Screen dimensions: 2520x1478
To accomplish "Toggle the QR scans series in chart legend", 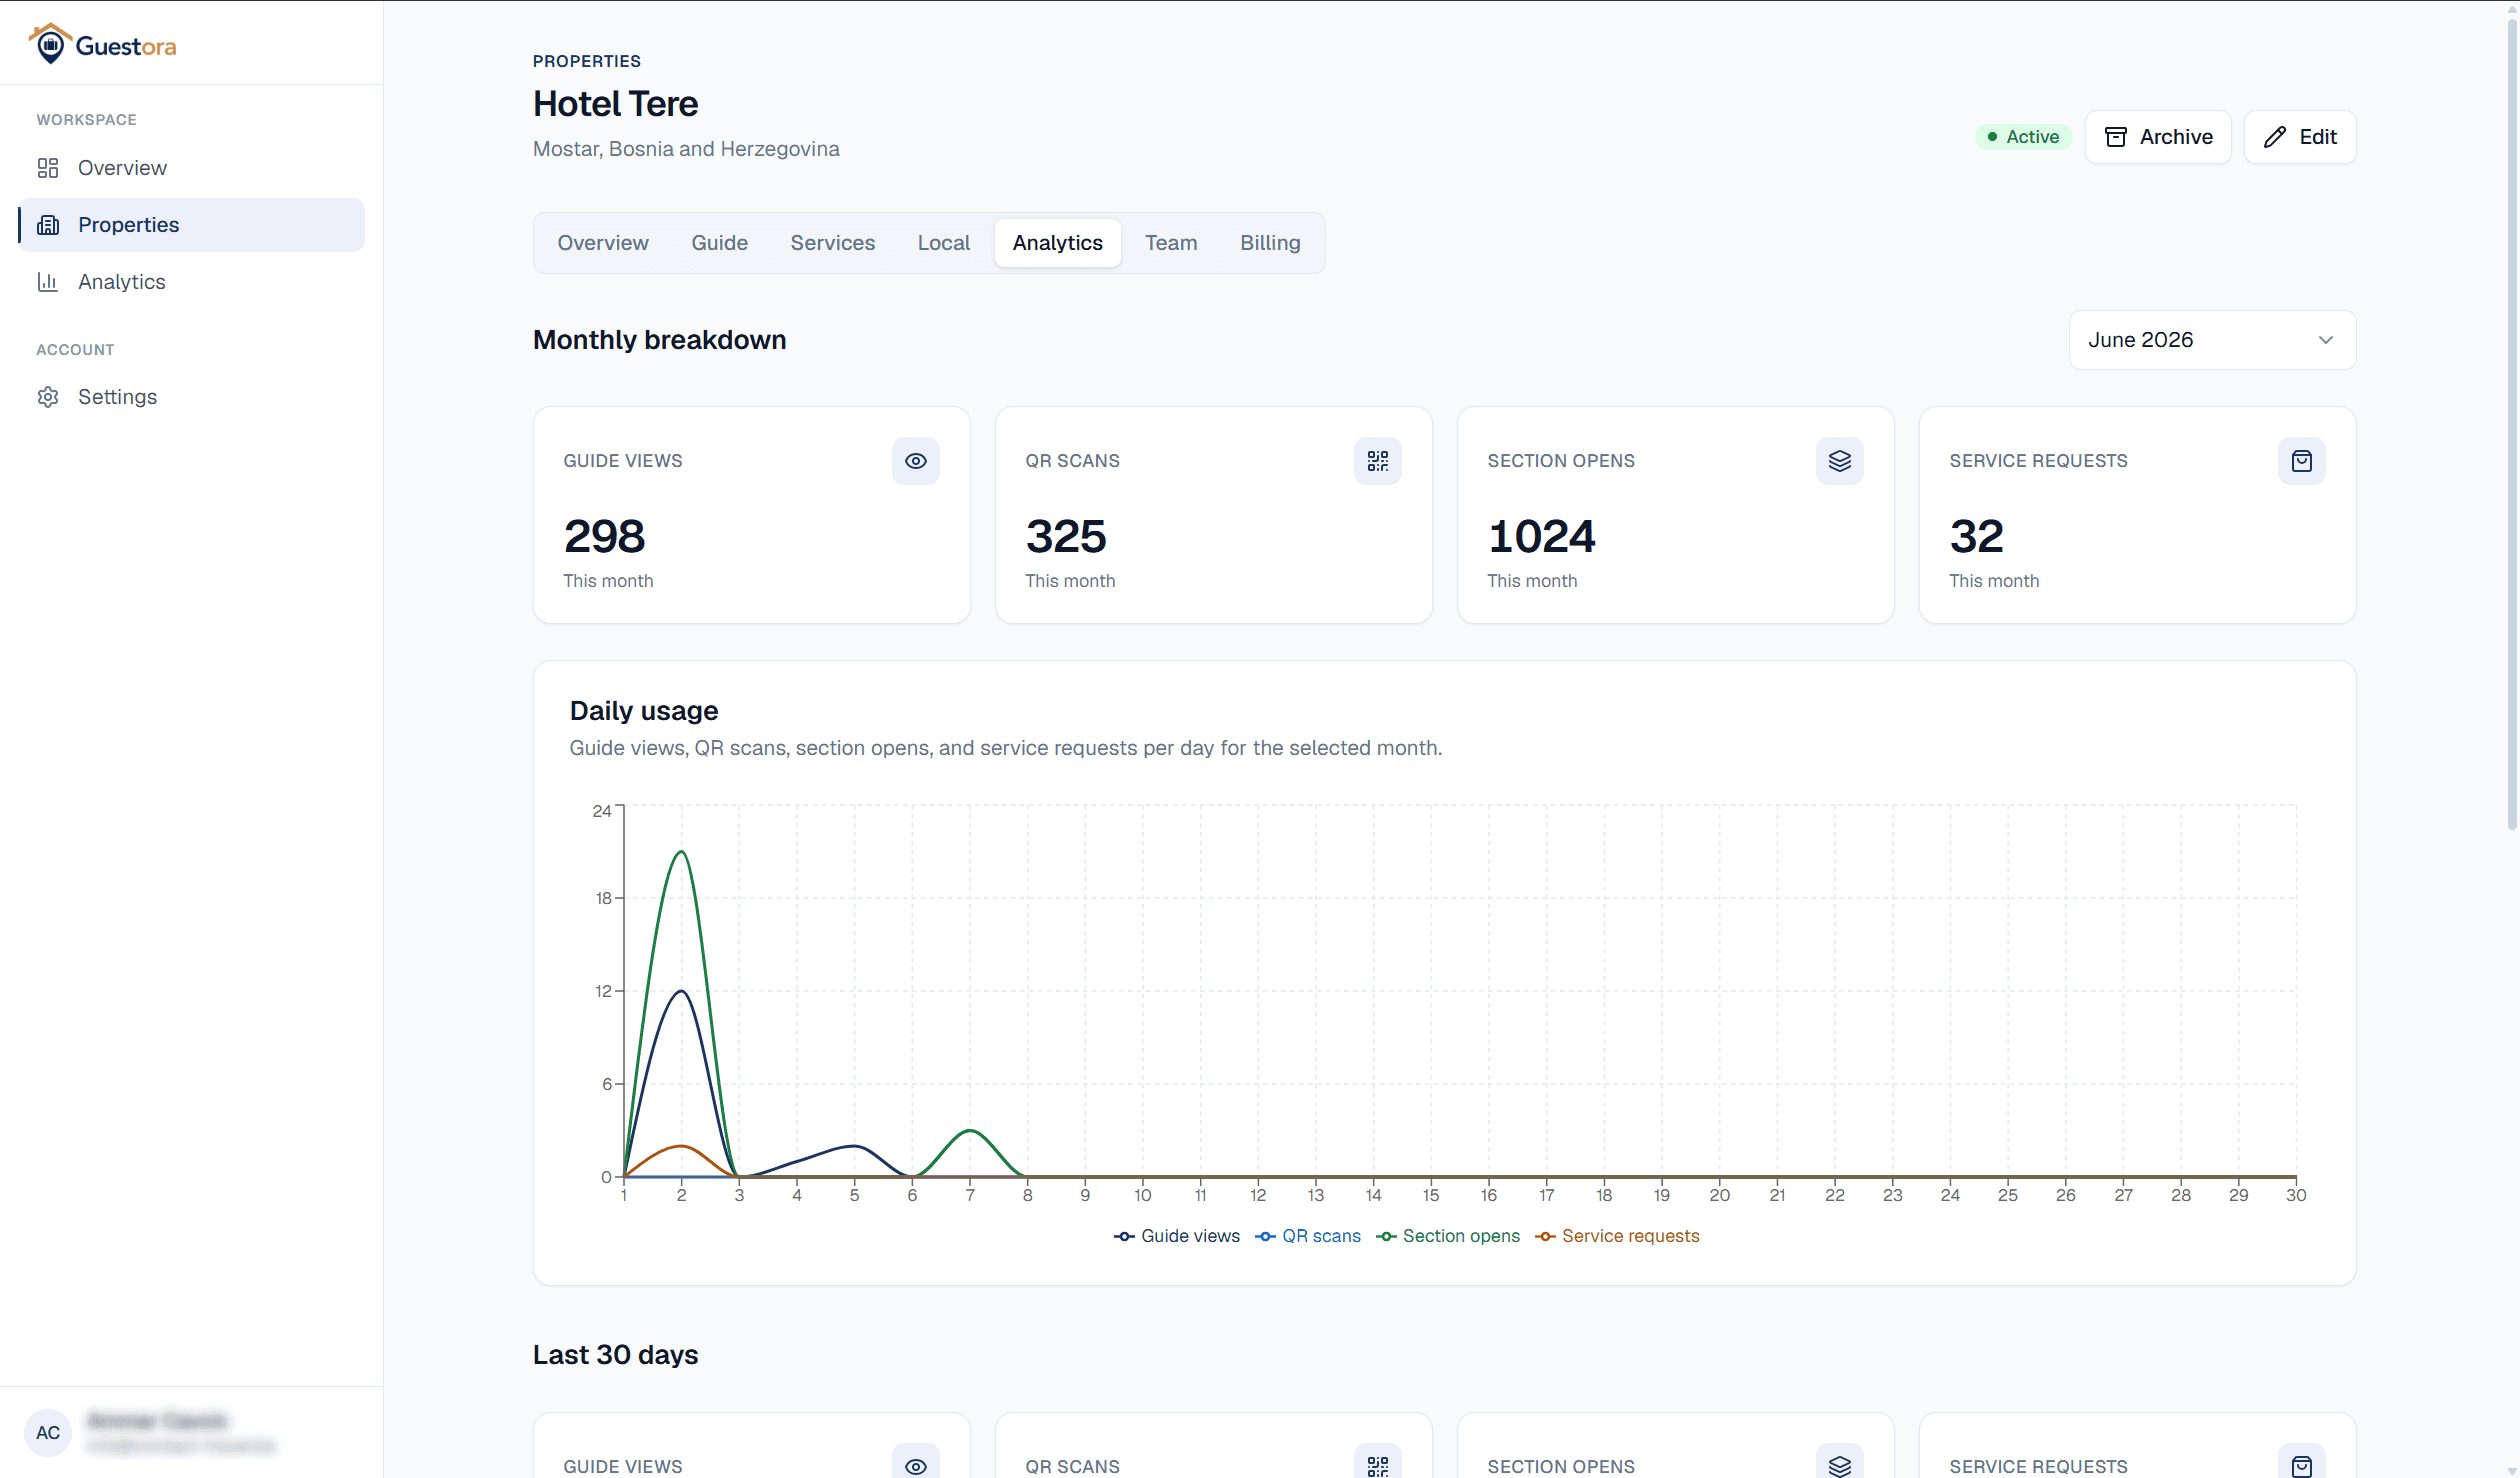I will [1307, 1236].
